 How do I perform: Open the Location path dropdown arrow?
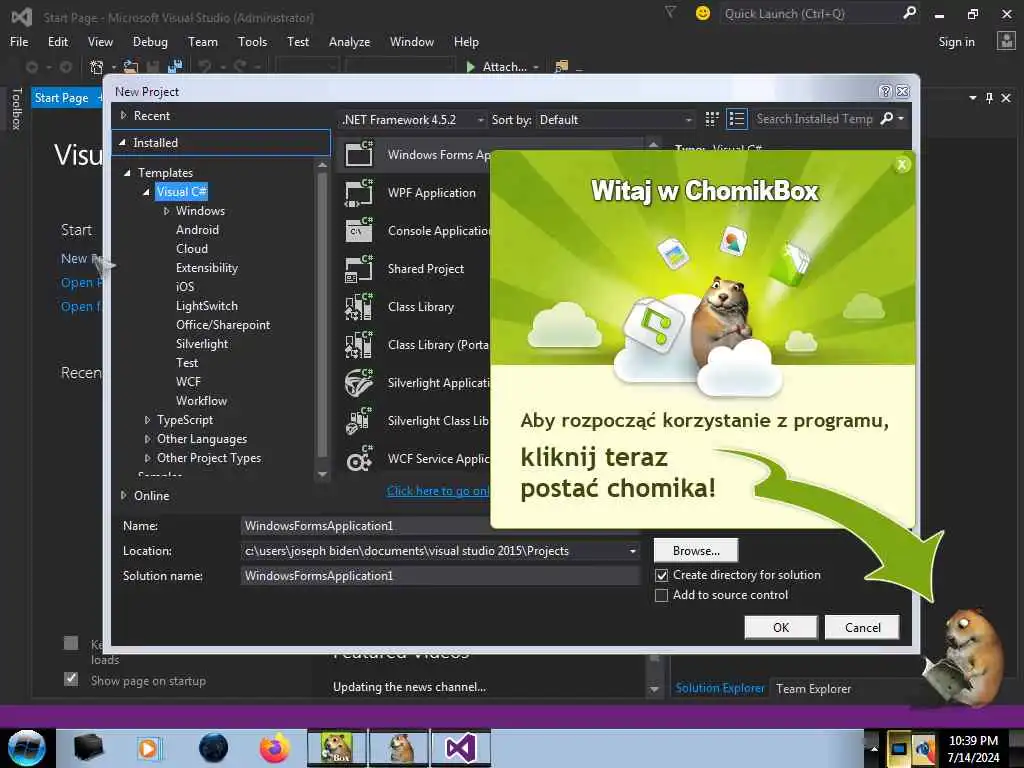(632, 551)
